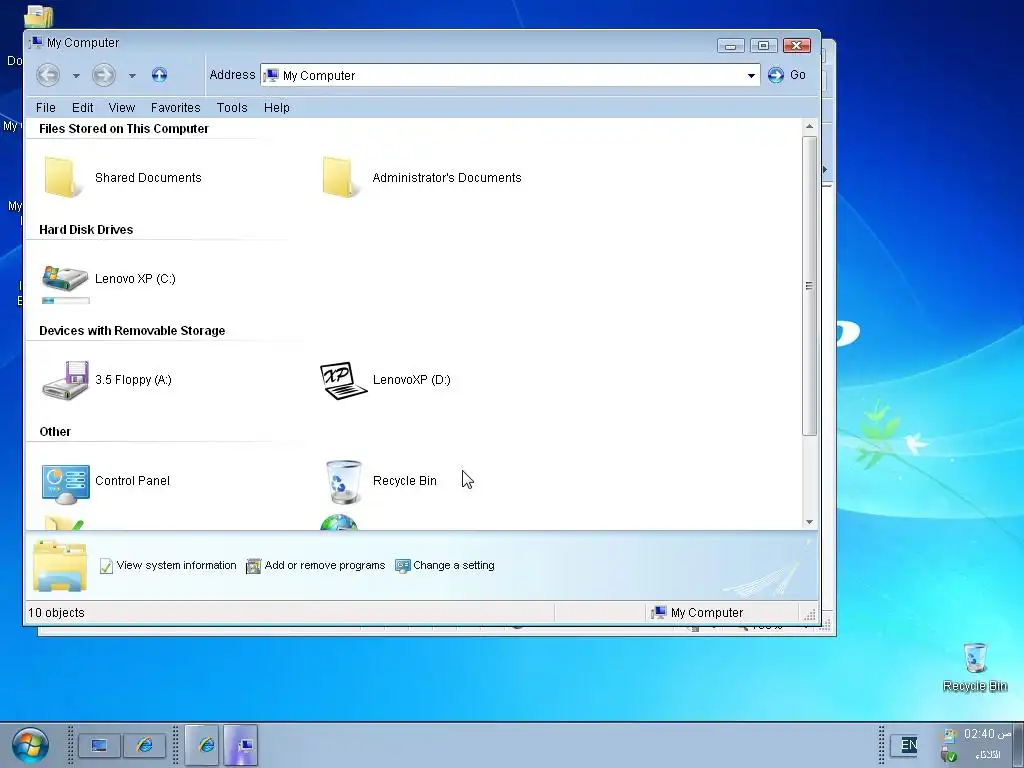
Task: Click the scrollbar down arrow in My Computer
Action: point(810,522)
